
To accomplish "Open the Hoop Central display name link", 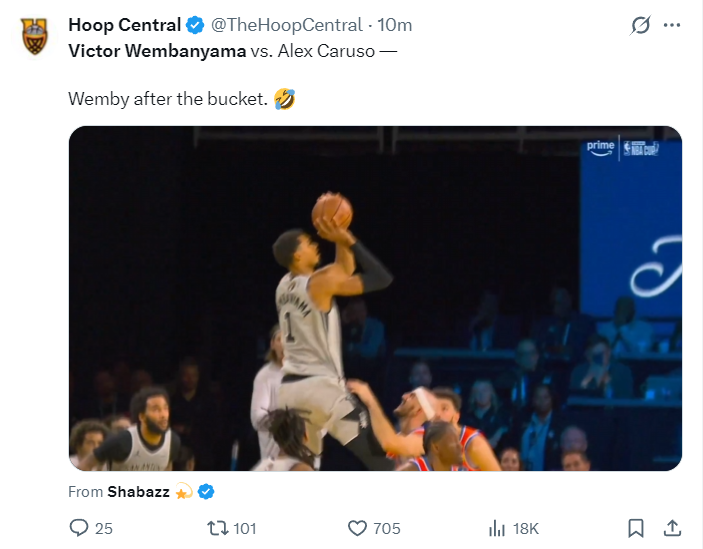I will (124, 25).
